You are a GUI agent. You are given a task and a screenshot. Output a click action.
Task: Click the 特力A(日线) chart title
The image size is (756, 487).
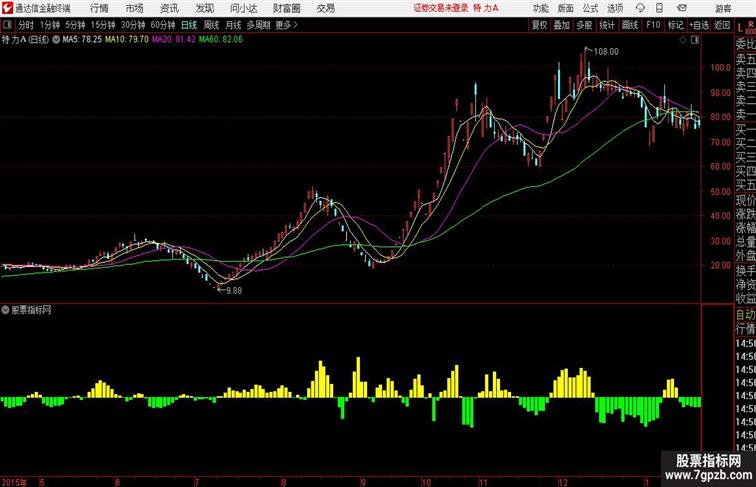click(26, 40)
